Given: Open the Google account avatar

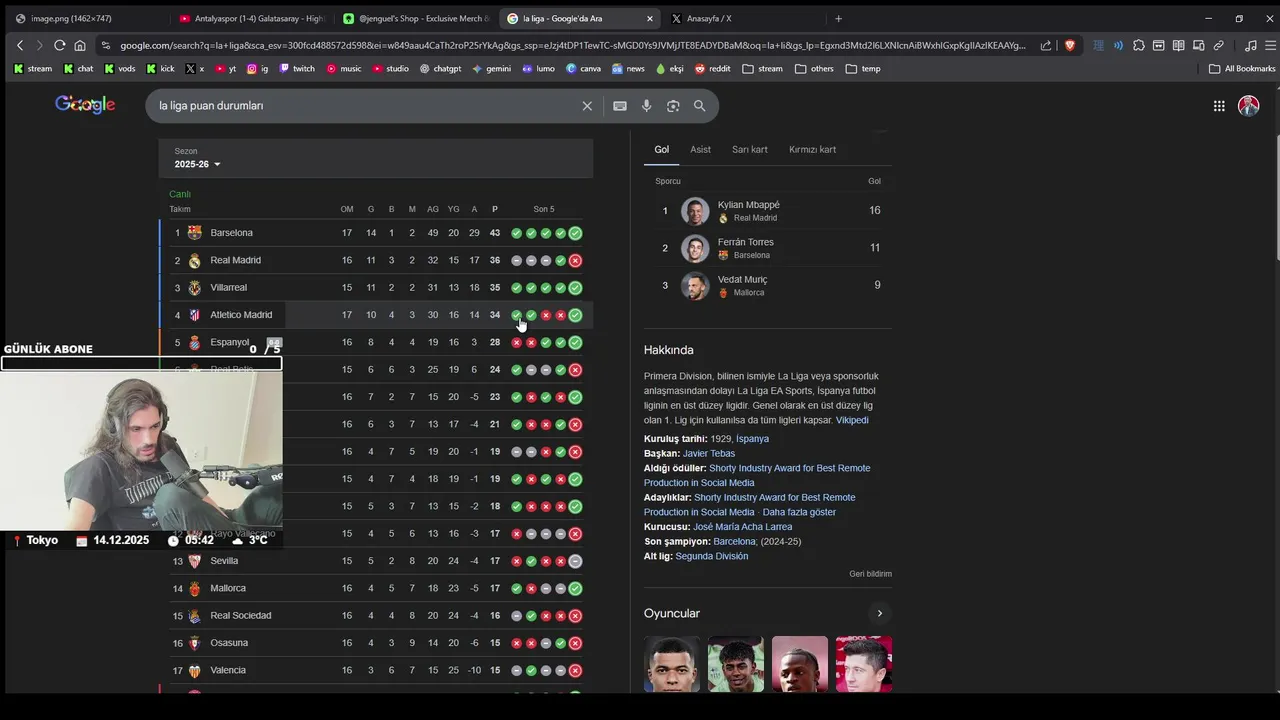Looking at the screenshot, I should (1248, 106).
